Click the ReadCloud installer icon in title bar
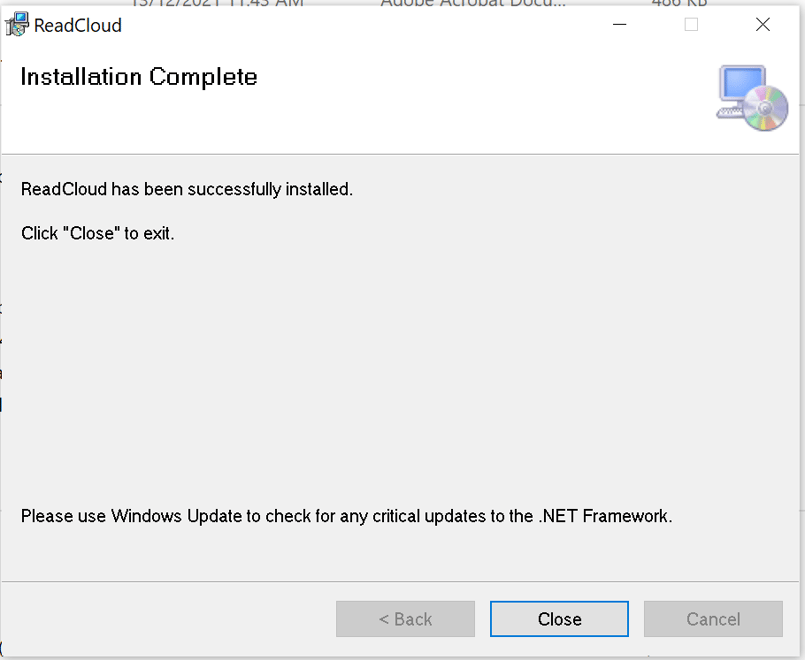 pyautogui.click(x=17, y=25)
